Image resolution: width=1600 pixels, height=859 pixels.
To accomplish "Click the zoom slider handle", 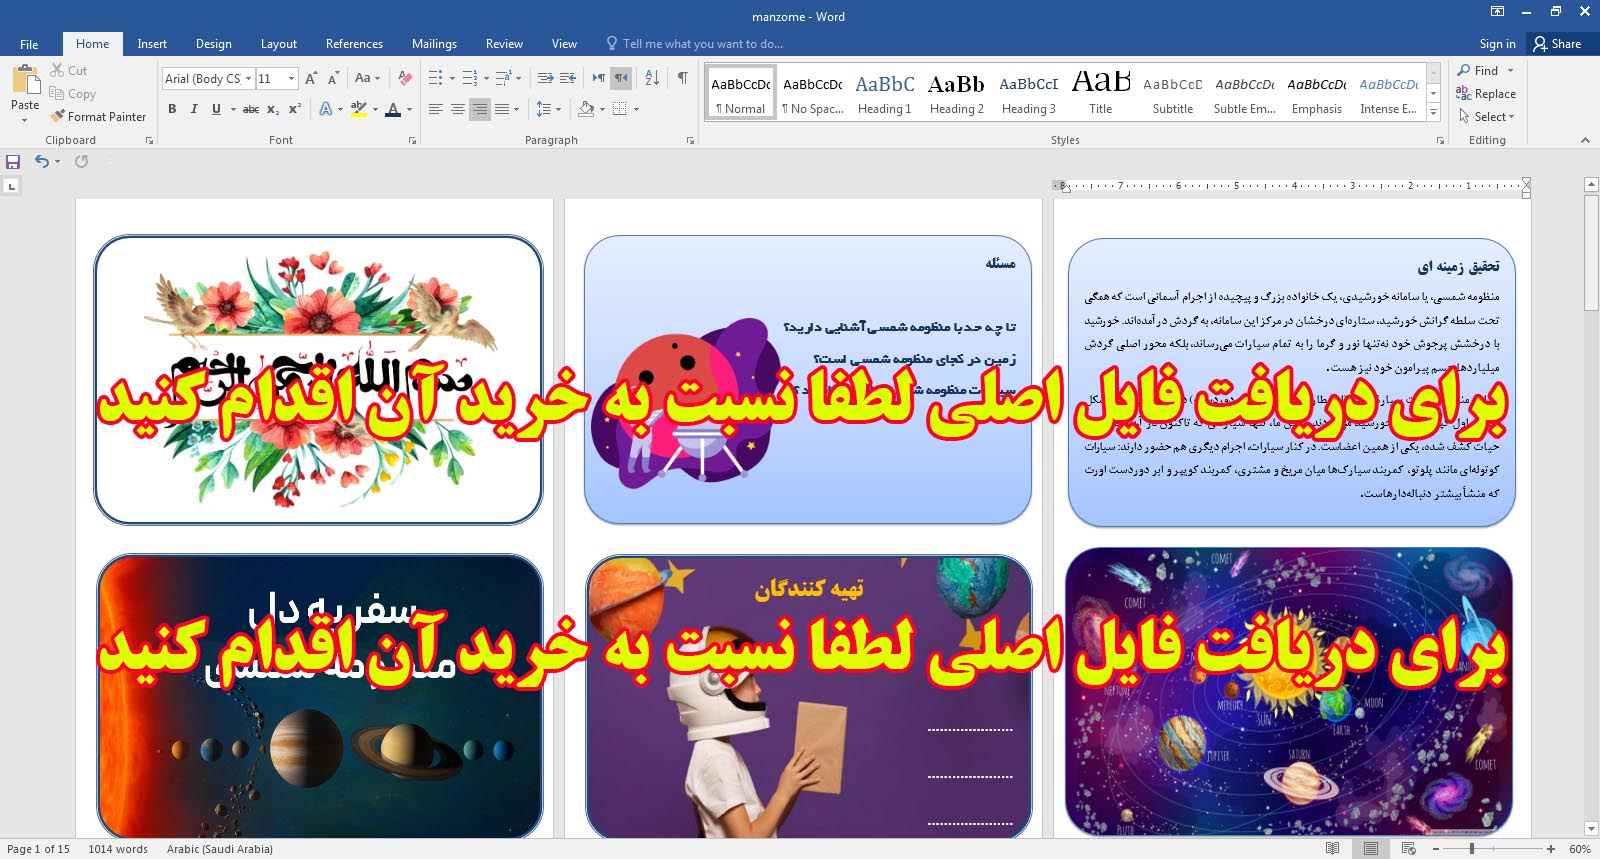I will (x=1472, y=849).
